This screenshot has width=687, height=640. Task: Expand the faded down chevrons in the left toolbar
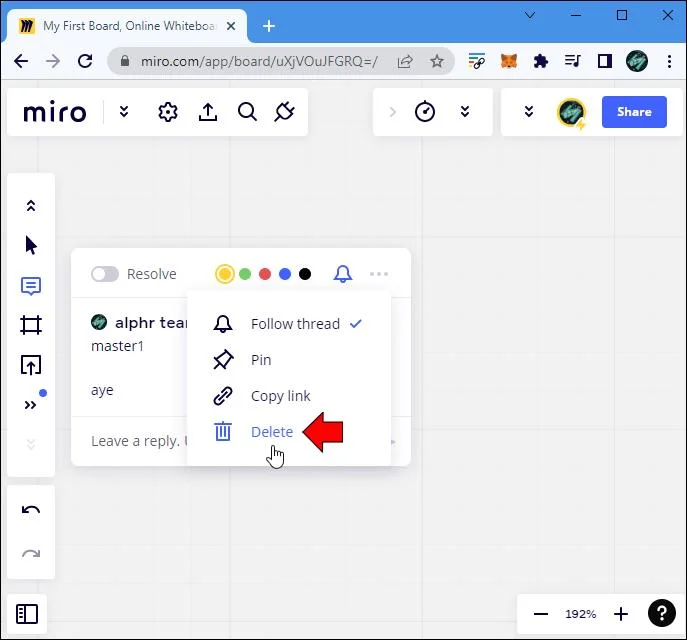31,445
